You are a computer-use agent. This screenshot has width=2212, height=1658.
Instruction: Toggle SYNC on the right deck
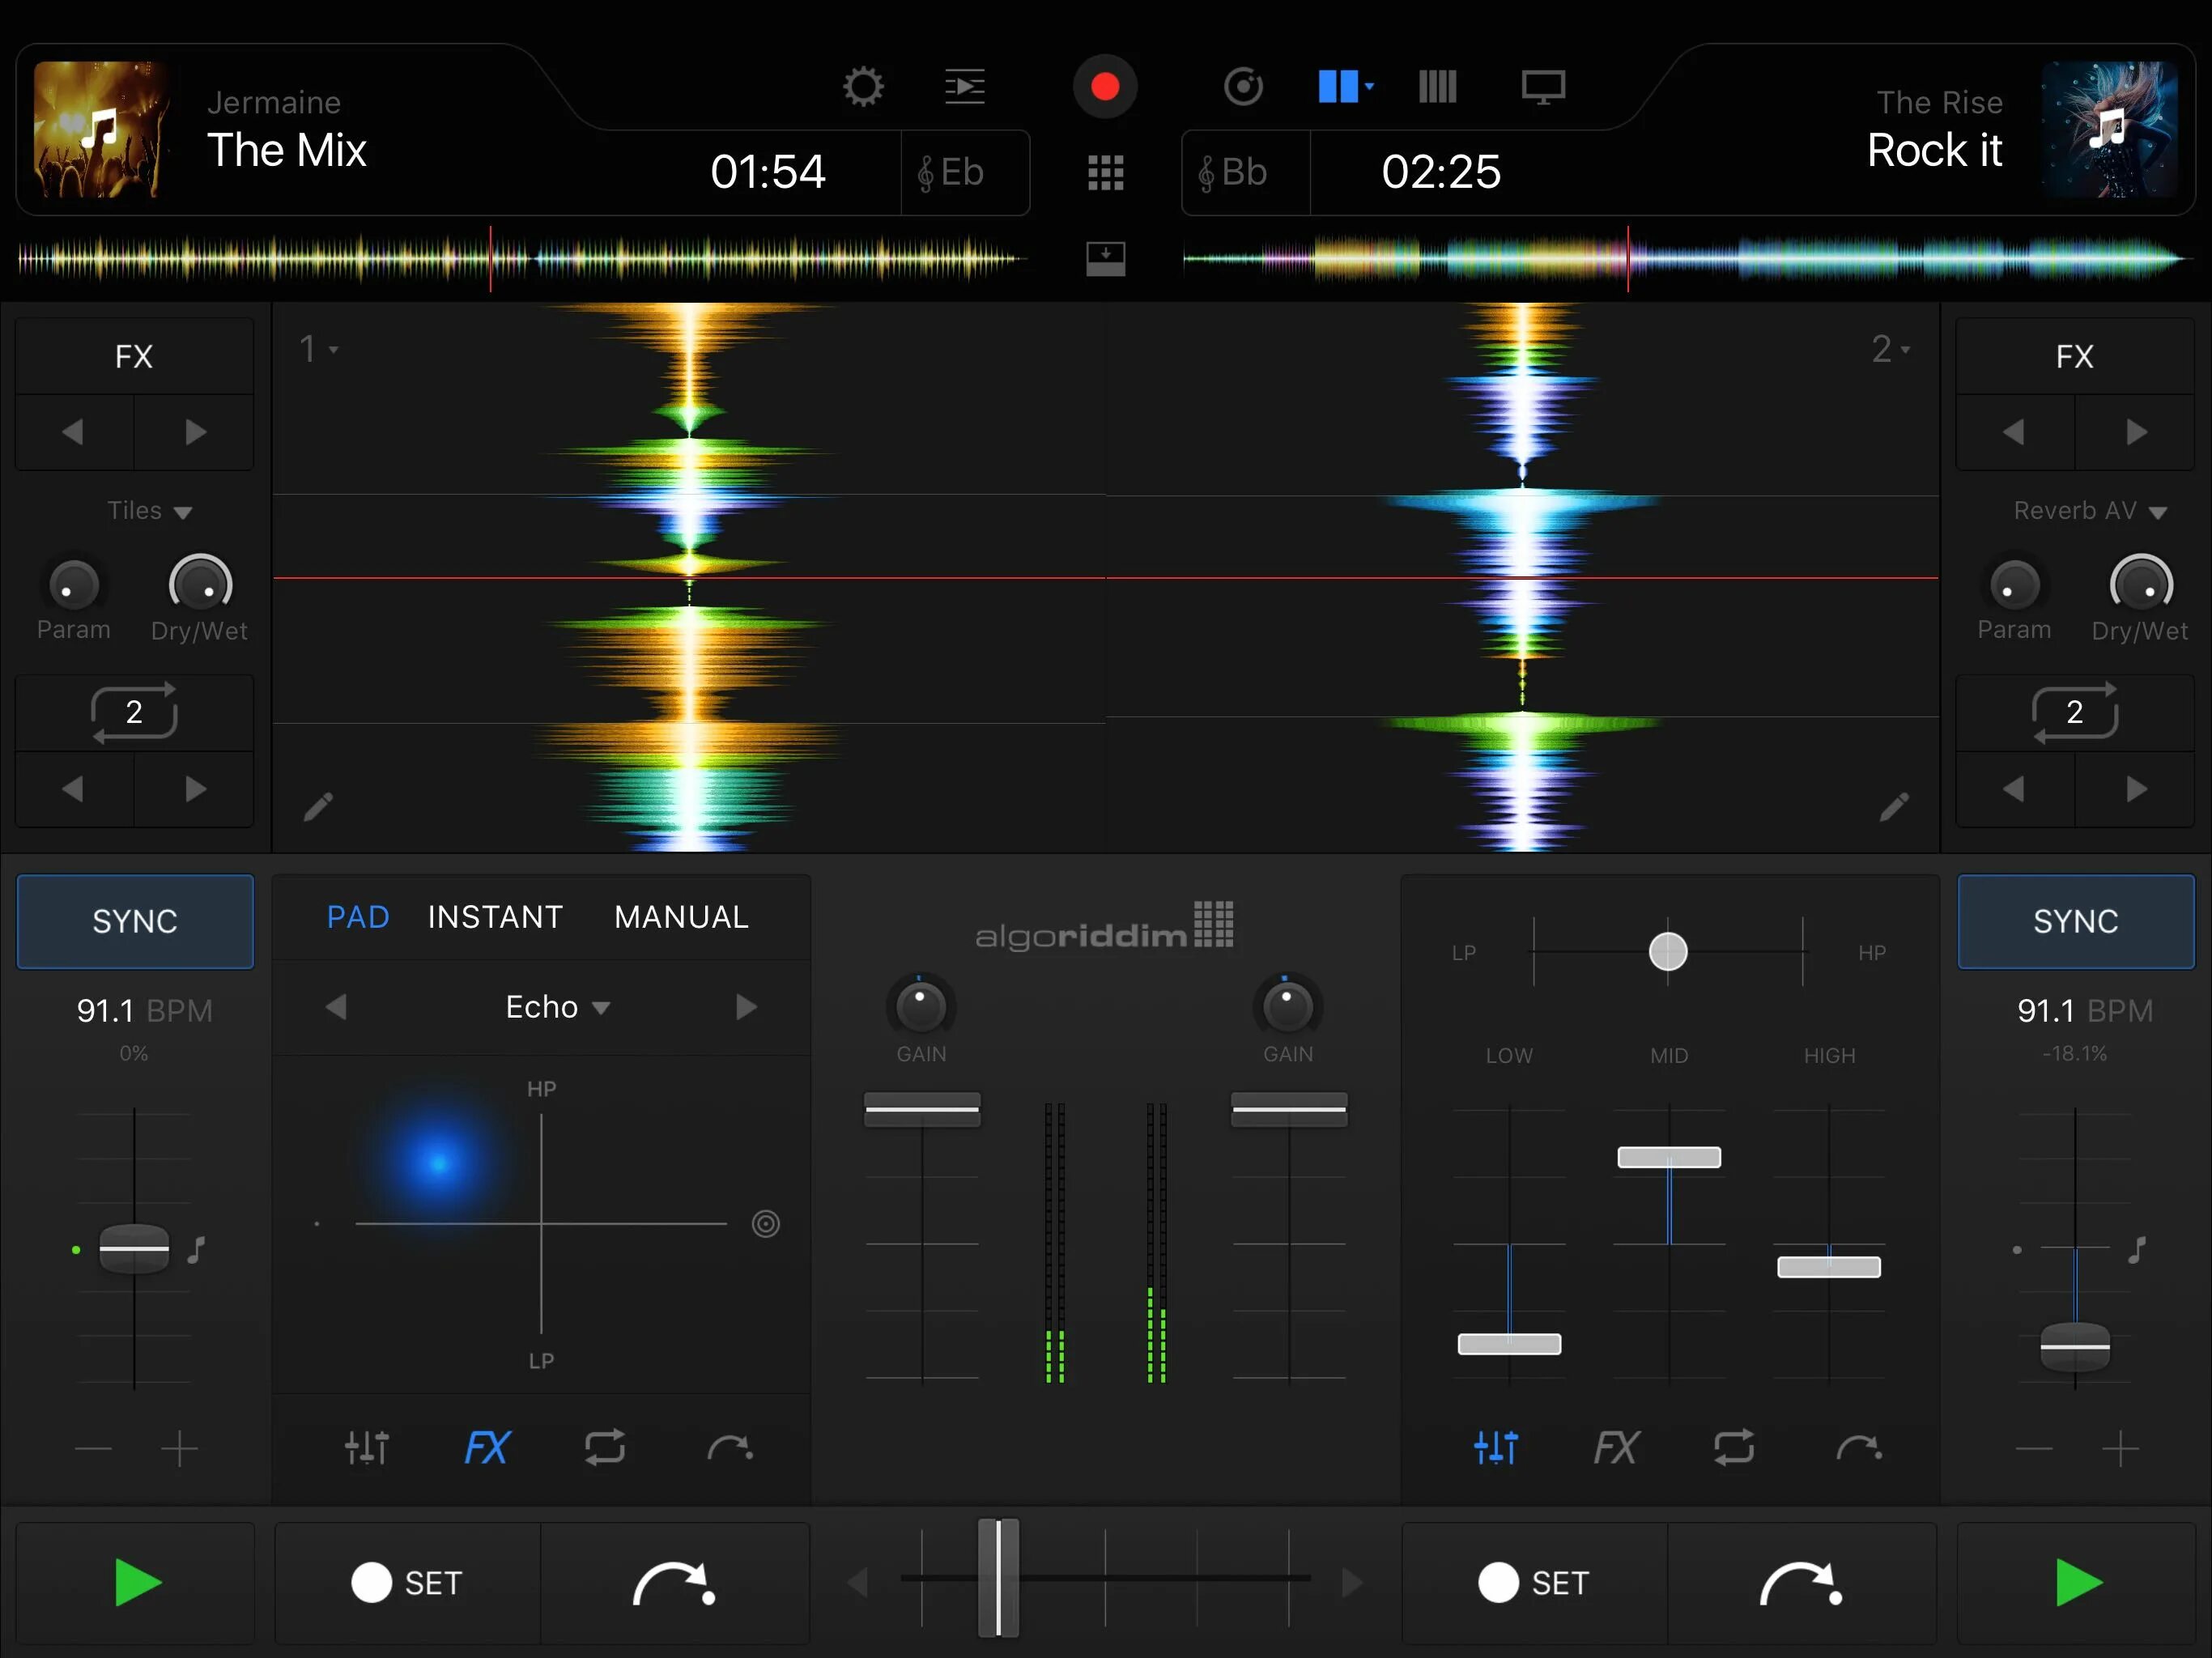2075,921
